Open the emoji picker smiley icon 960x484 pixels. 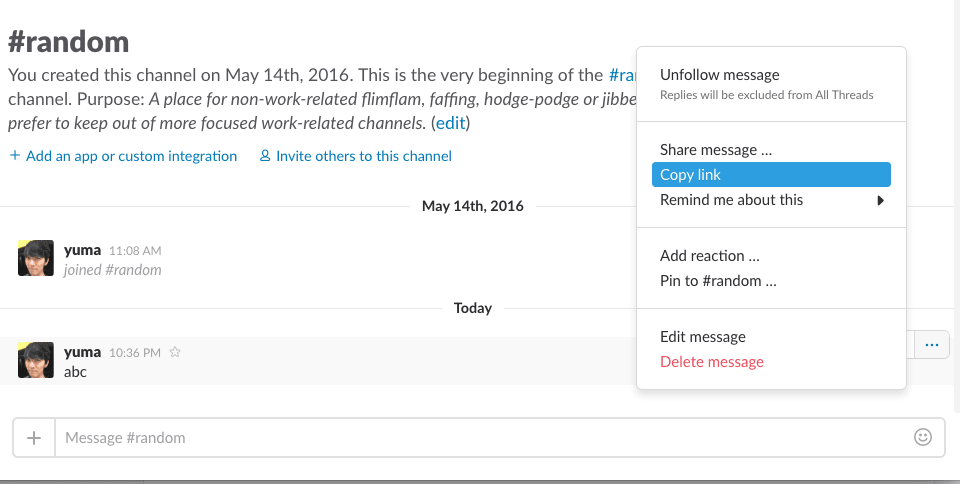pos(923,437)
